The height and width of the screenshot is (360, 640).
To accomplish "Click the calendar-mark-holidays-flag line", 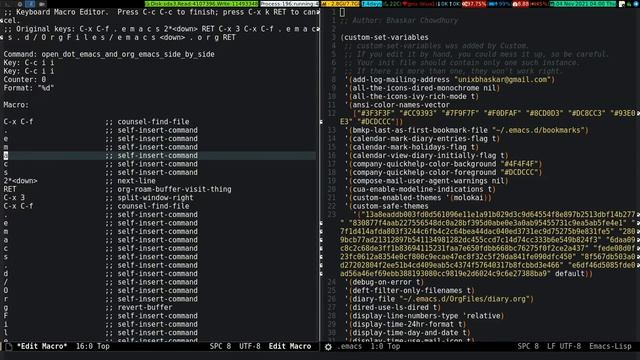I will coord(412,147).
